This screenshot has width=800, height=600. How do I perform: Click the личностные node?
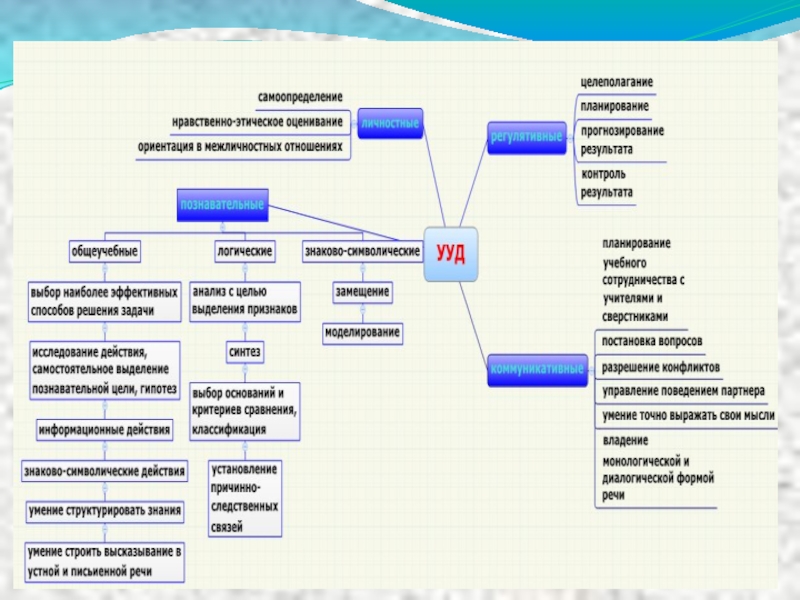click(x=390, y=123)
